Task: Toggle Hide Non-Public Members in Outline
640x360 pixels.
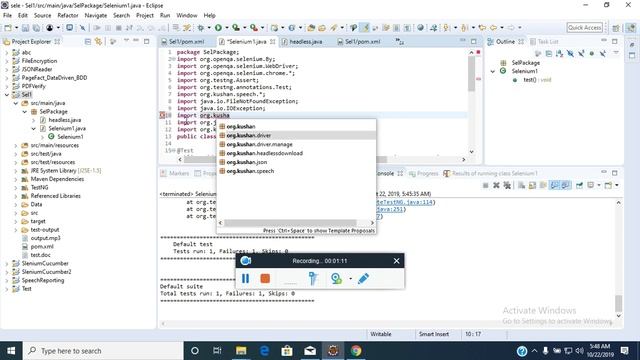Action: tap(591, 53)
